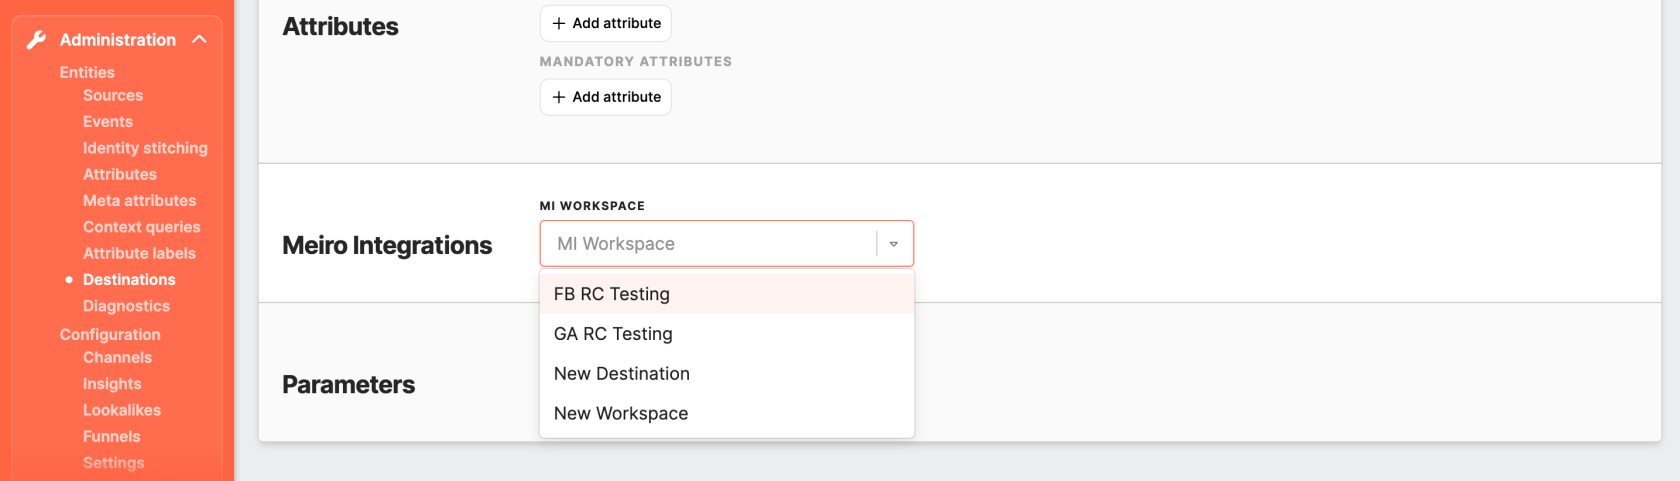Navigate to Lookalikes configuration
This screenshot has height=481, width=1680.
122,410
